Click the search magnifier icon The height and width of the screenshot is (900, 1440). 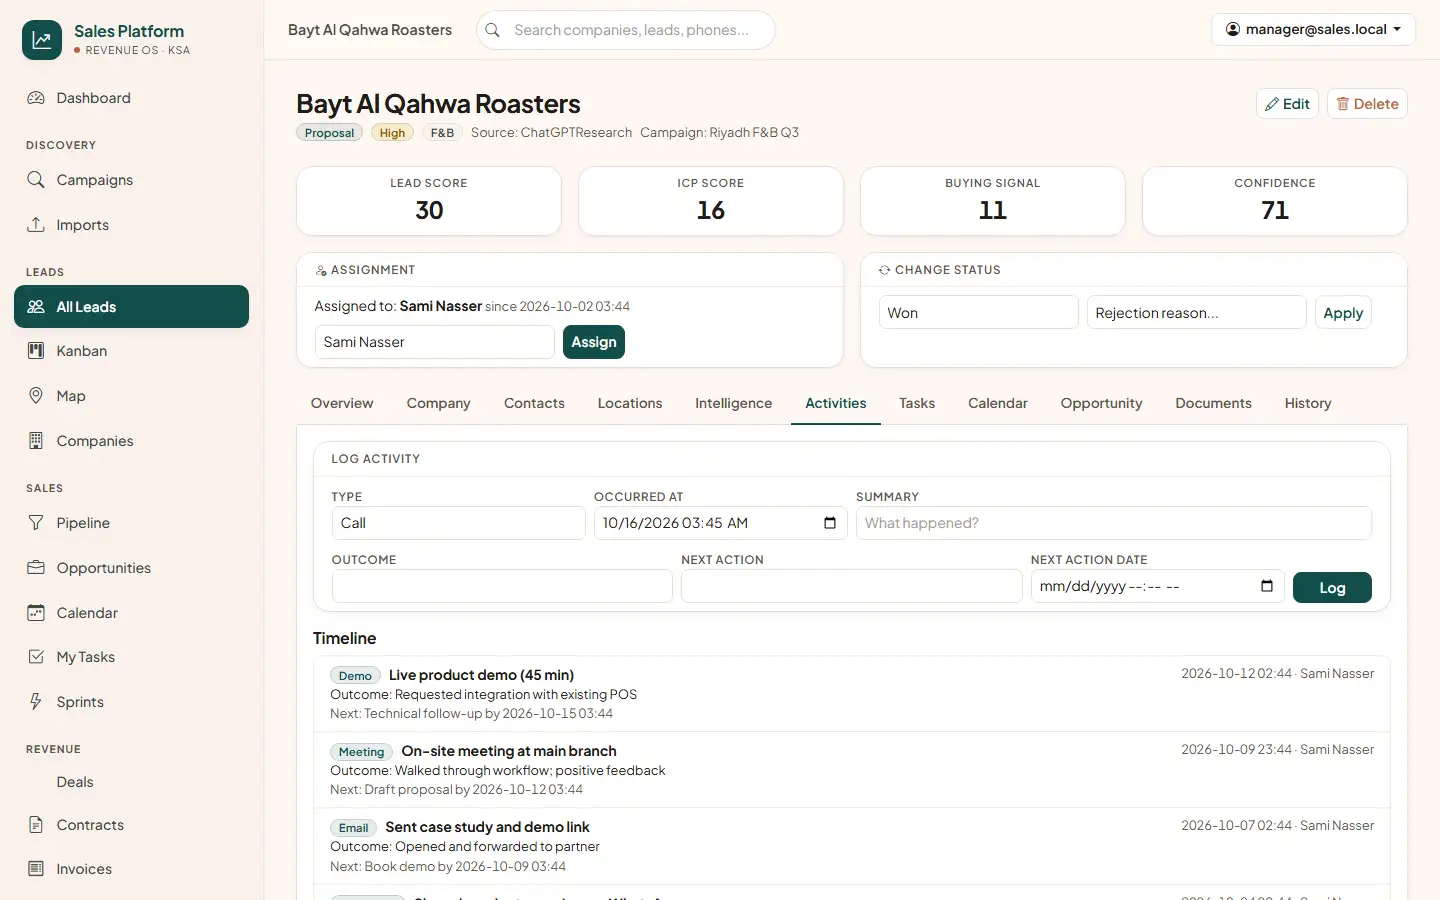pyautogui.click(x=492, y=30)
